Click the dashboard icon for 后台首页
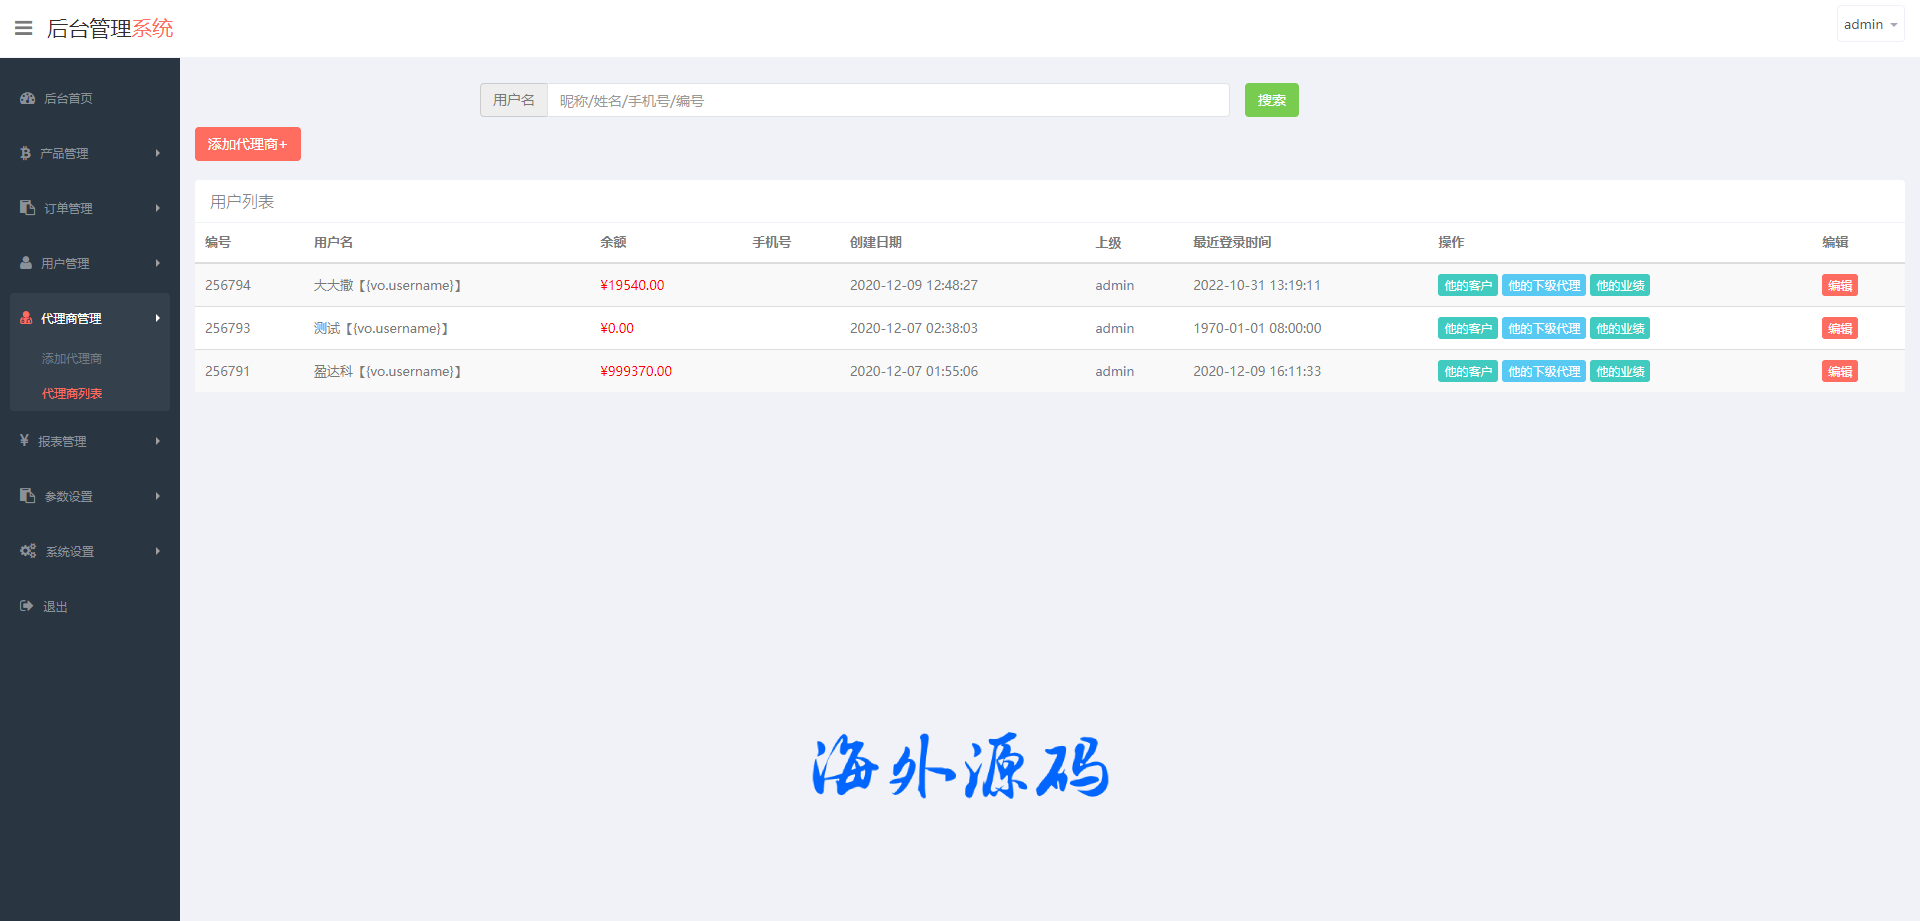Screen dimensions: 1920x921 (27, 98)
